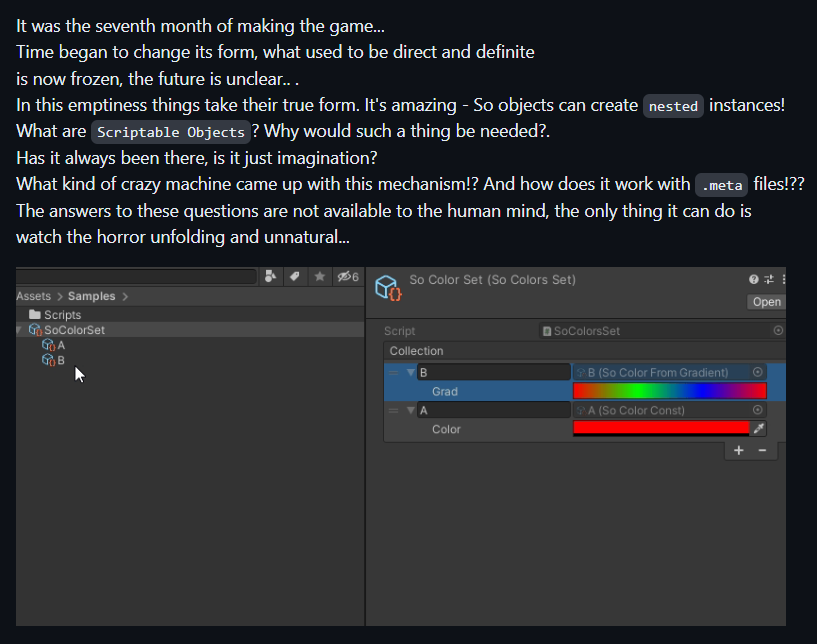Select the Scripts folder

click(55, 315)
